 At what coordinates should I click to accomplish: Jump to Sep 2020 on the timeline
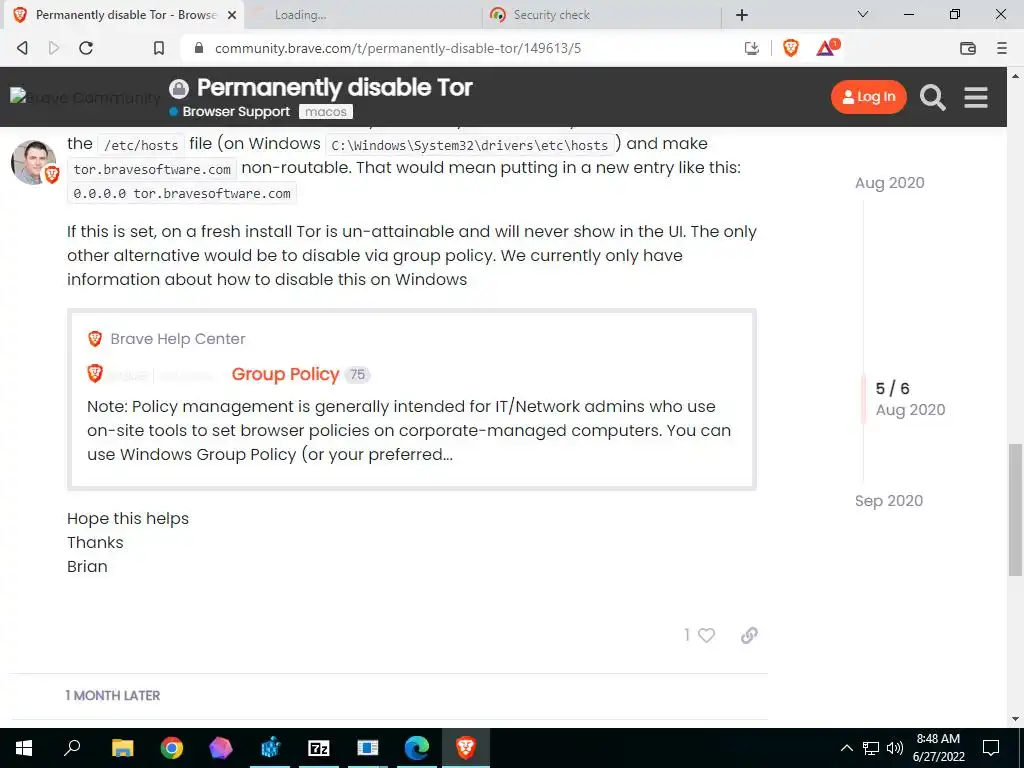click(889, 501)
